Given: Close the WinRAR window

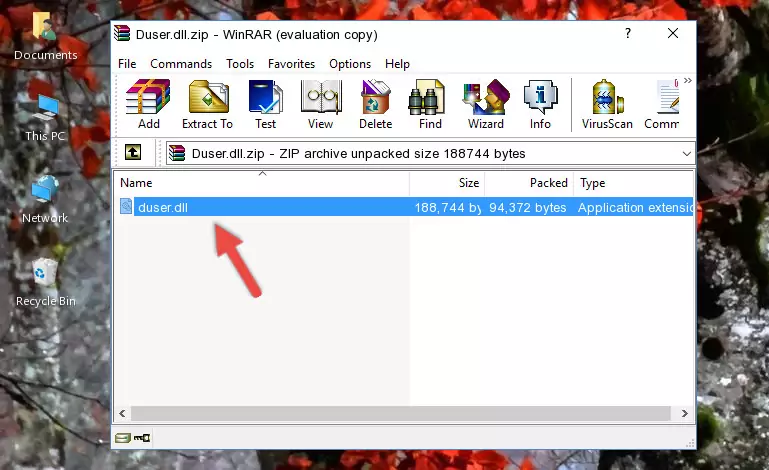Looking at the screenshot, I should coord(673,33).
